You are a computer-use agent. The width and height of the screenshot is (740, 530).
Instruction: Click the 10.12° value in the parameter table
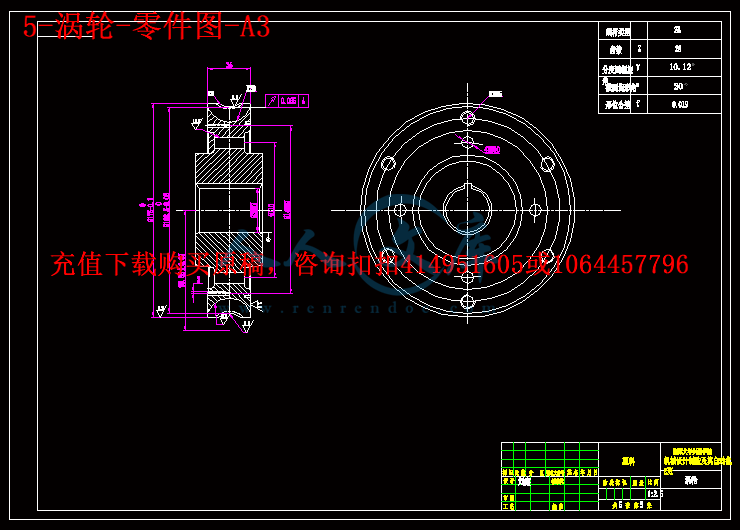tap(680, 68)
